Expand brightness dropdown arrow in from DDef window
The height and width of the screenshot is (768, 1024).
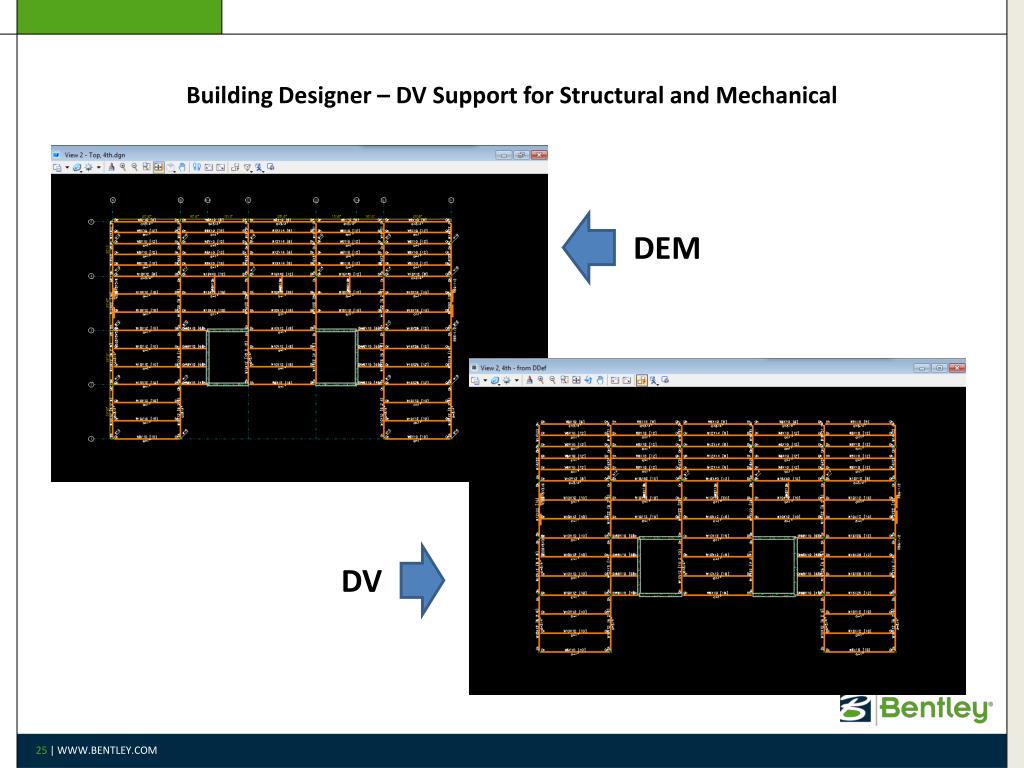[x=517, y=380]
